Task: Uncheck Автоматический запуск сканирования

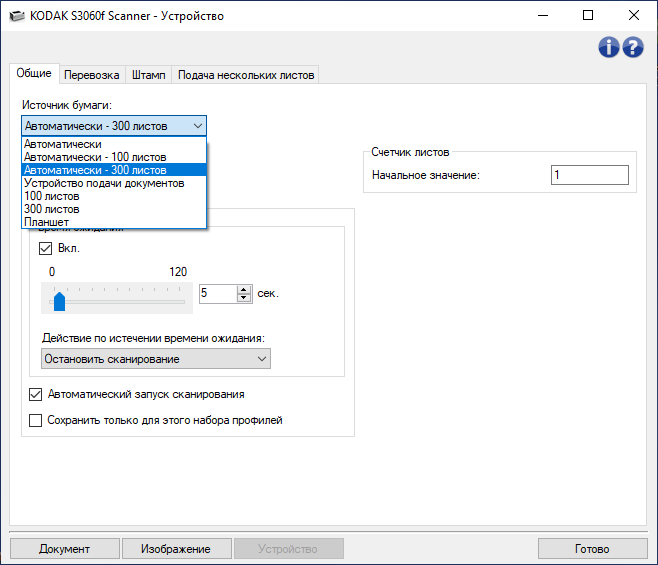Action: click(36, 395)
